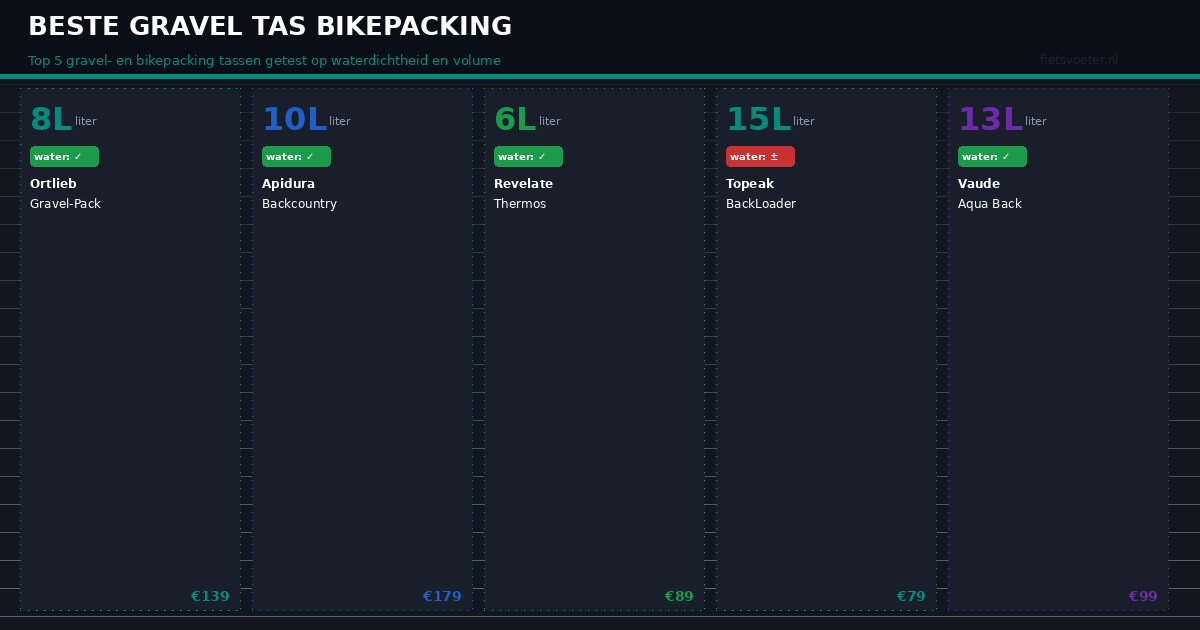Click the €179 price on Apidura card
Image resolution: width=1200 pixels, height=630 pixels.
(442, 597)
